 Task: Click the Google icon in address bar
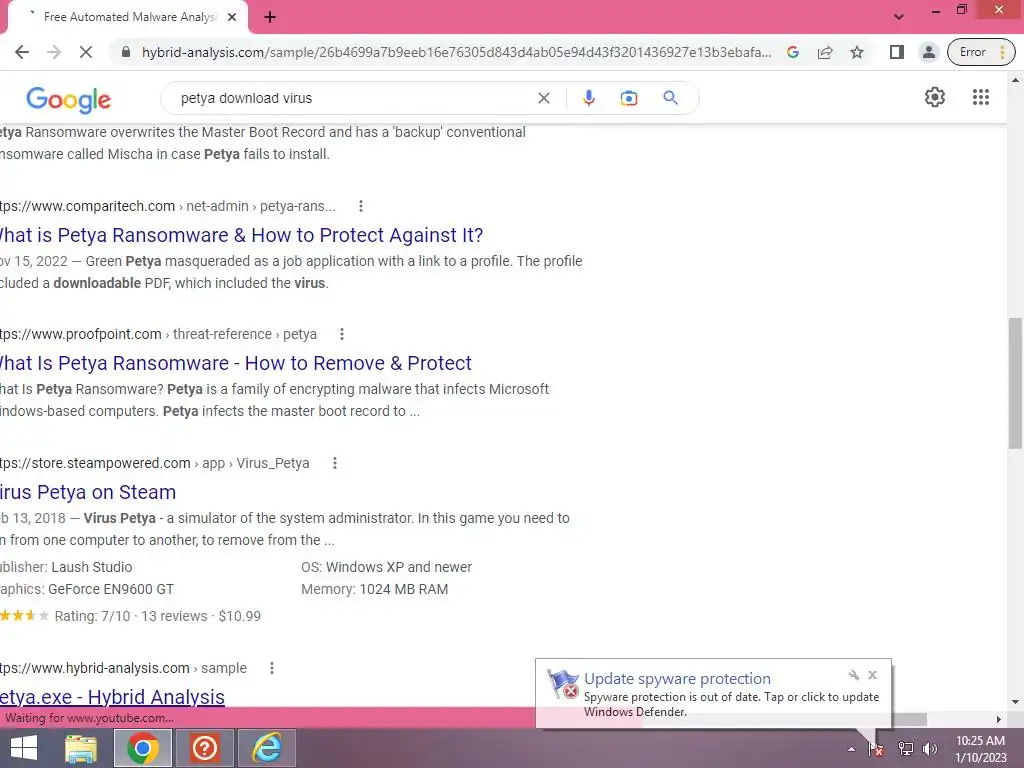pyautogui.click(x=793, y=52)
